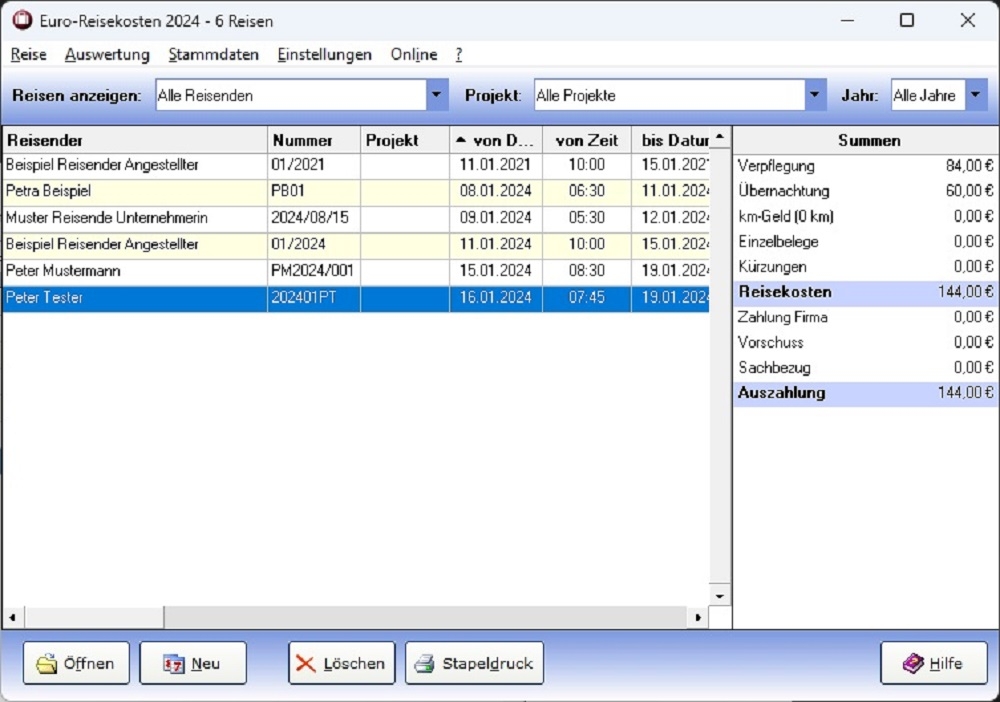Screen dimensions: 1000x702
Task: Sort by the bis Datum column header
Action: pyautogui.click(x=671, y=140)
